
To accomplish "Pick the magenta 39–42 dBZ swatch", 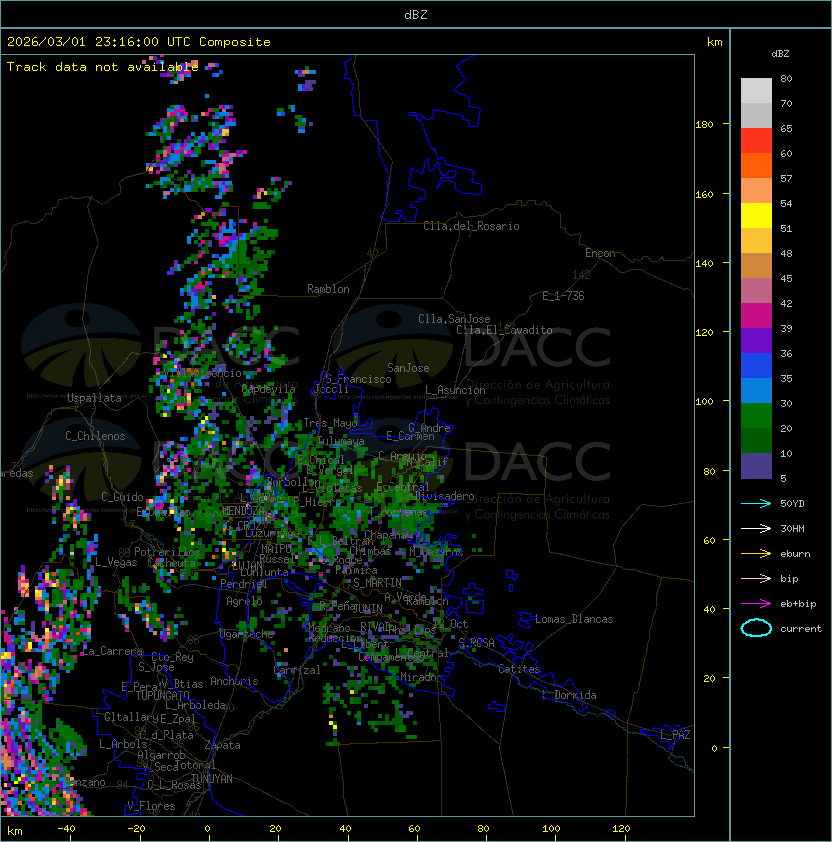I will tap(756, 316).
